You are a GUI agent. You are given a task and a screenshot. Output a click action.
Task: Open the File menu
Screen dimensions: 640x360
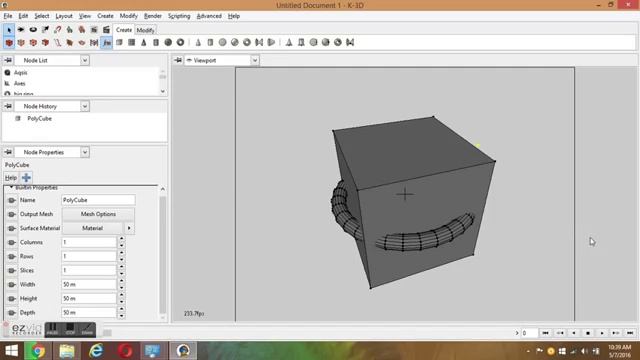tap(8, 16)
